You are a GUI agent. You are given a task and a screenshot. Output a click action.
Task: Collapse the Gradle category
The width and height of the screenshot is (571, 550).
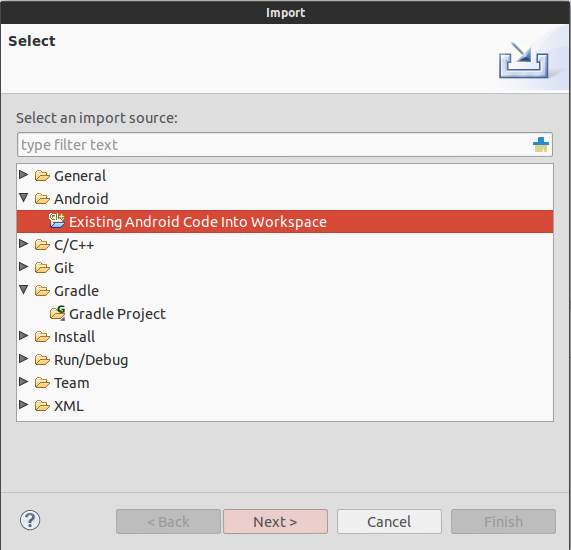(24, 290)
